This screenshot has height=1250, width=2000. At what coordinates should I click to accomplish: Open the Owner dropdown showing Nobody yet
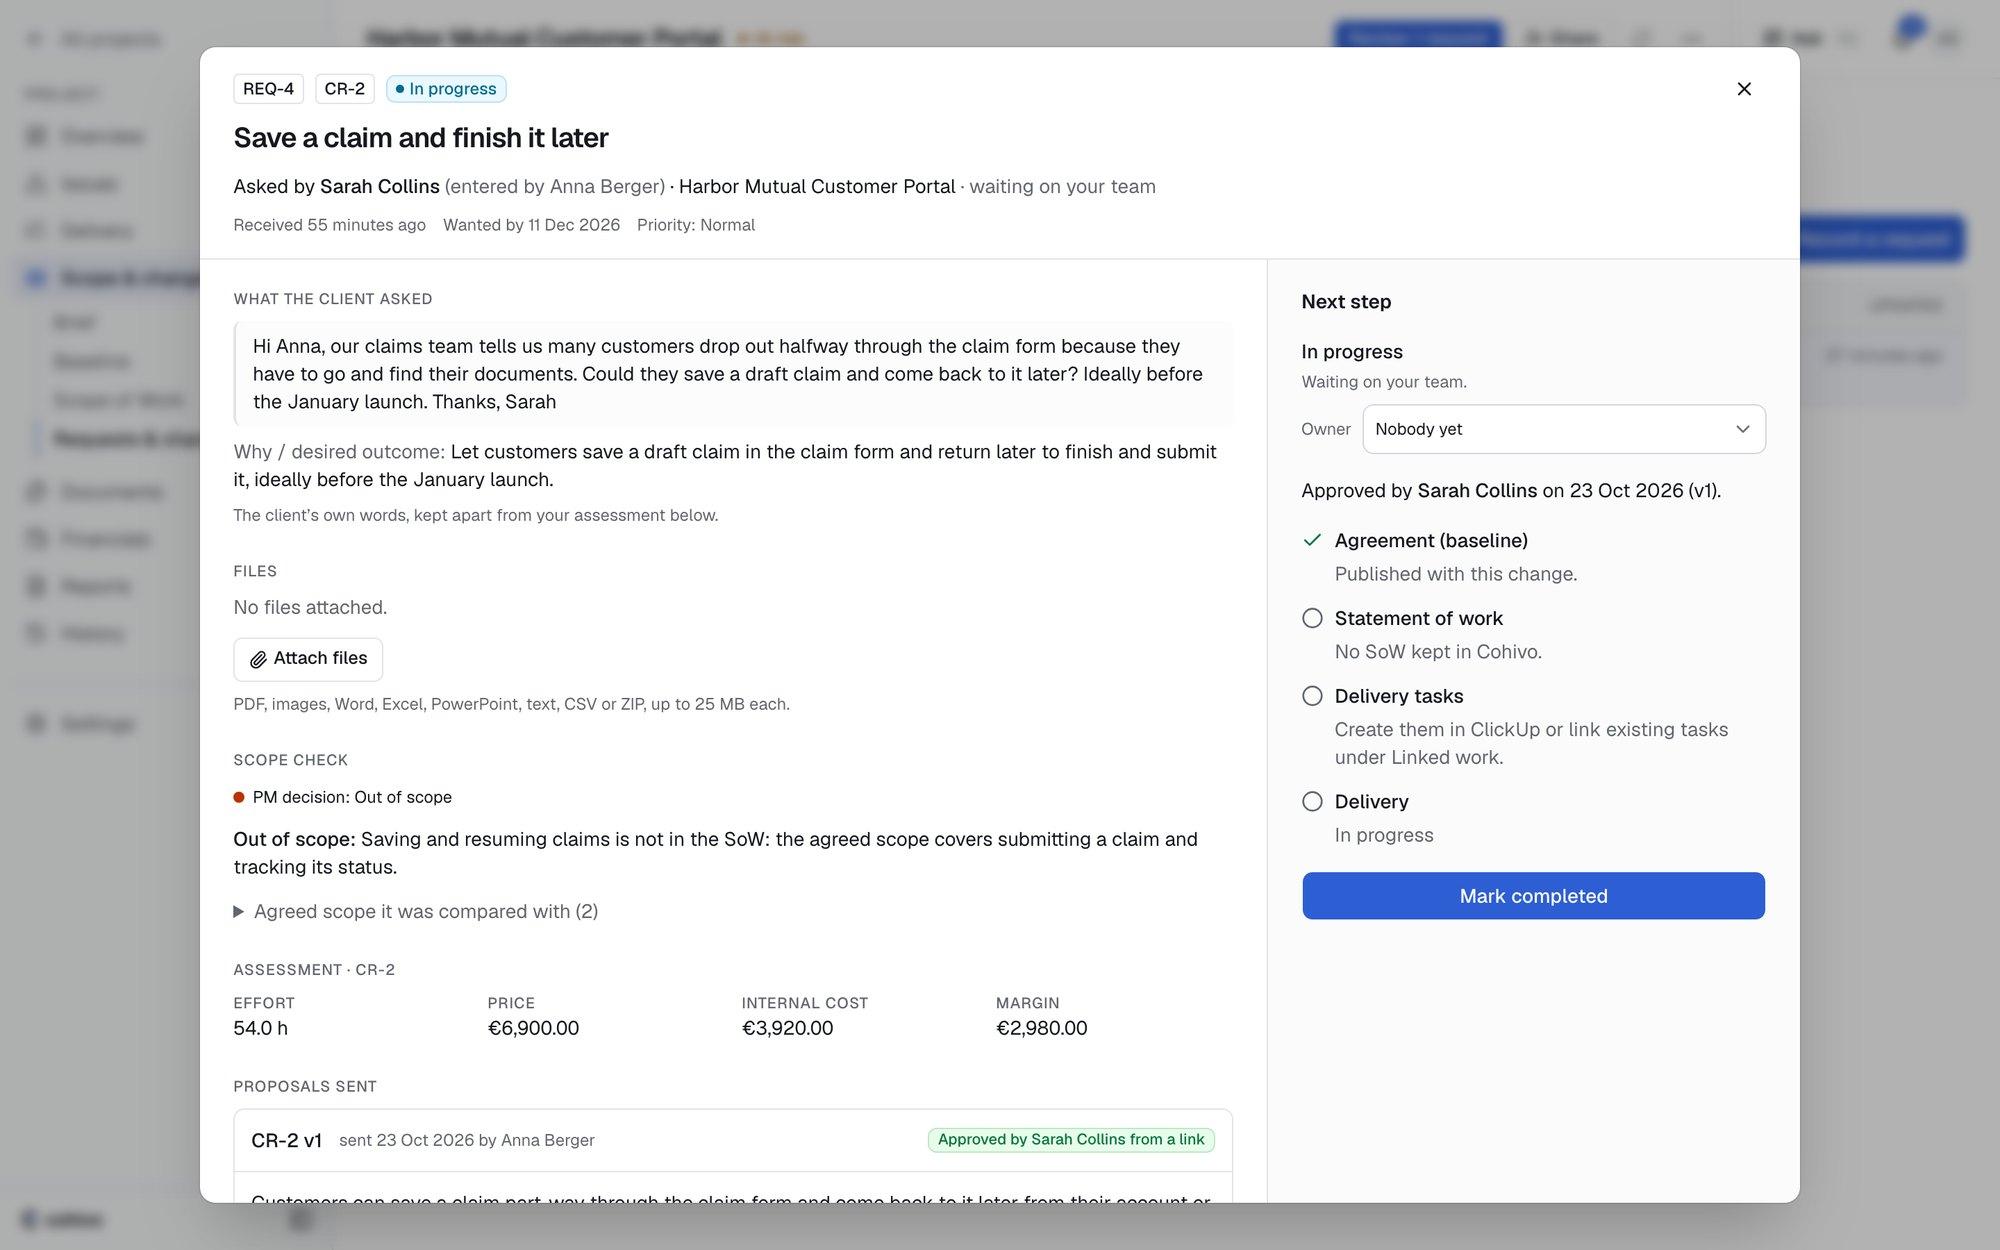pyautogui.click(x=1564, y=429)
